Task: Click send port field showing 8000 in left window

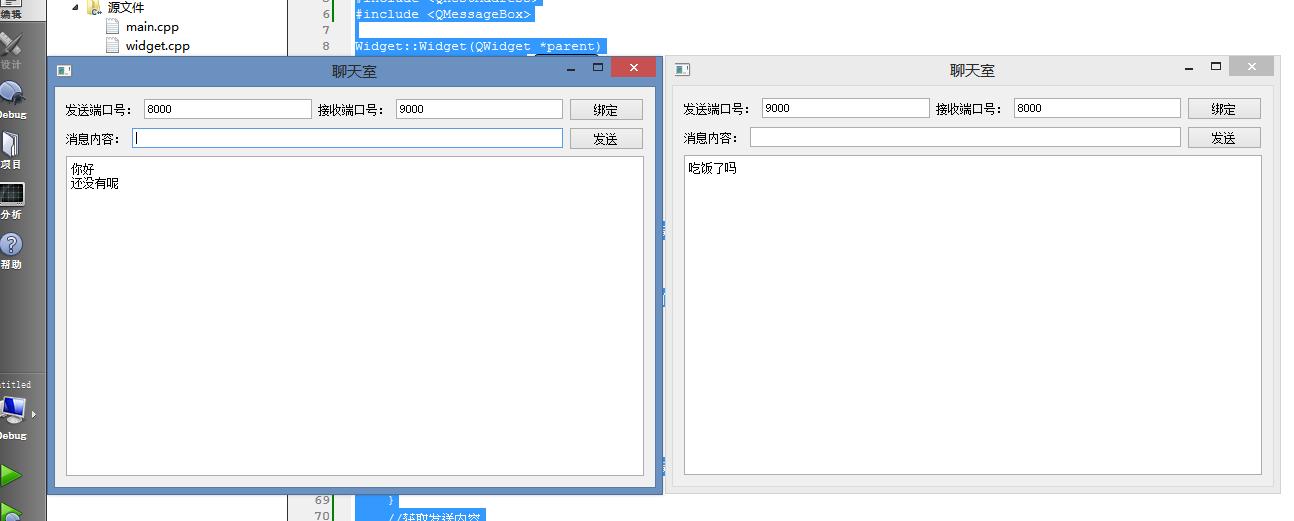Action: click(x=228, y=109)
